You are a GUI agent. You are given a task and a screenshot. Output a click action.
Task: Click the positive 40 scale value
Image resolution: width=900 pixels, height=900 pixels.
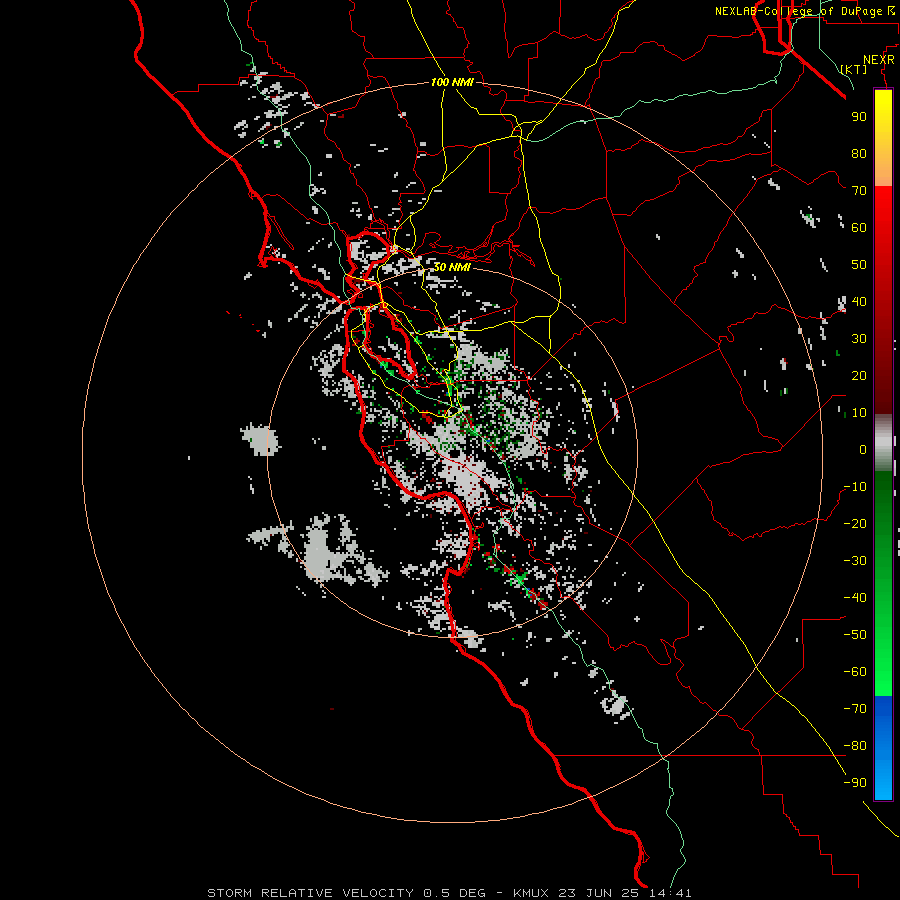tap(859, 302)
